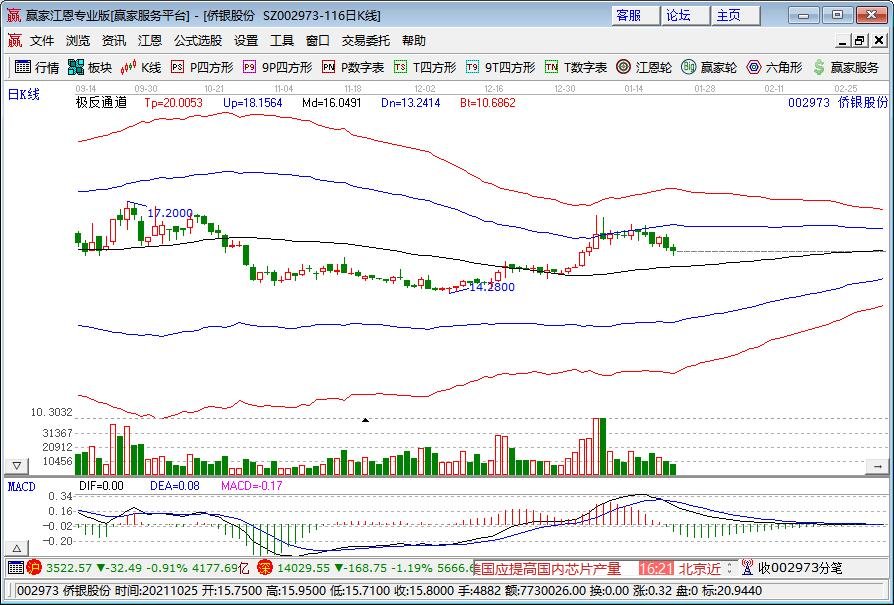894x605 pixels.
Task: Open the 六角形 hexagon tool
Action: (x=774, y=67)
